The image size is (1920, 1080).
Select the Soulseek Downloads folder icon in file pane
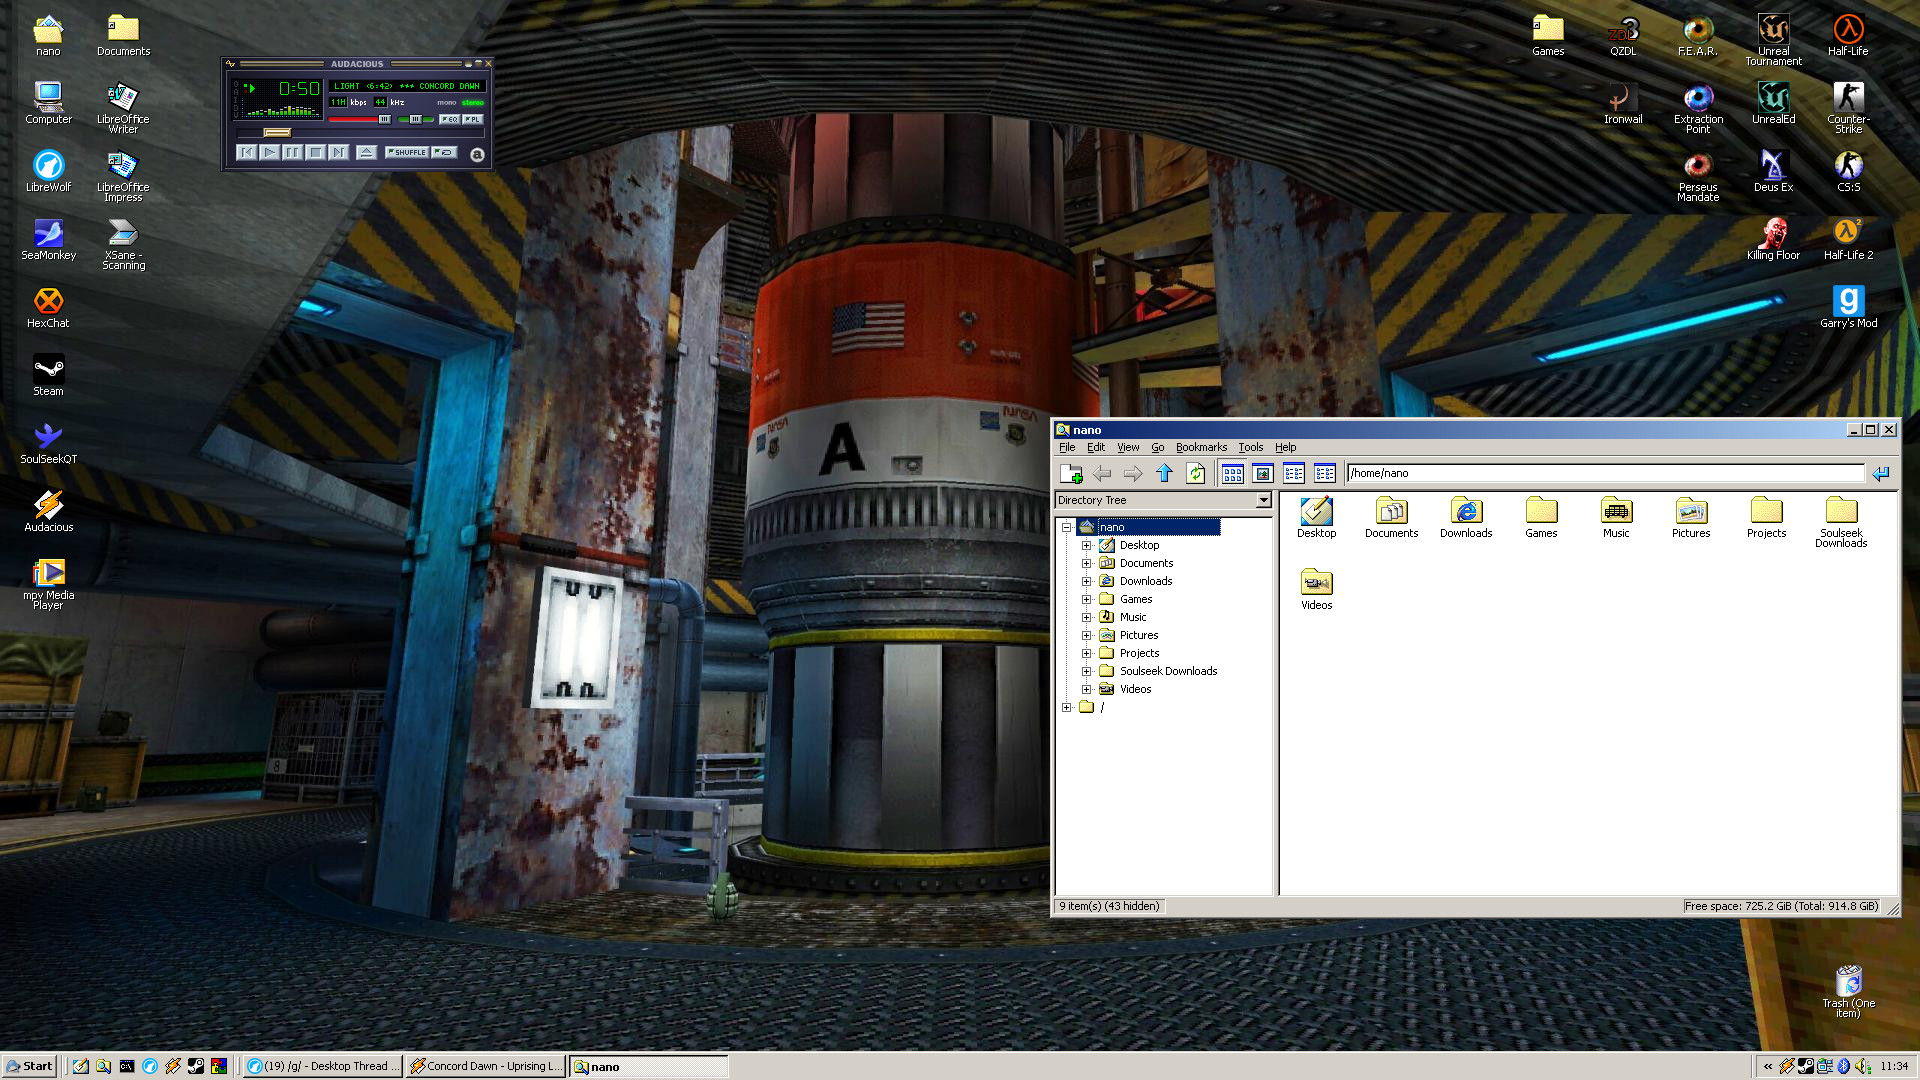coord(1841,522)
